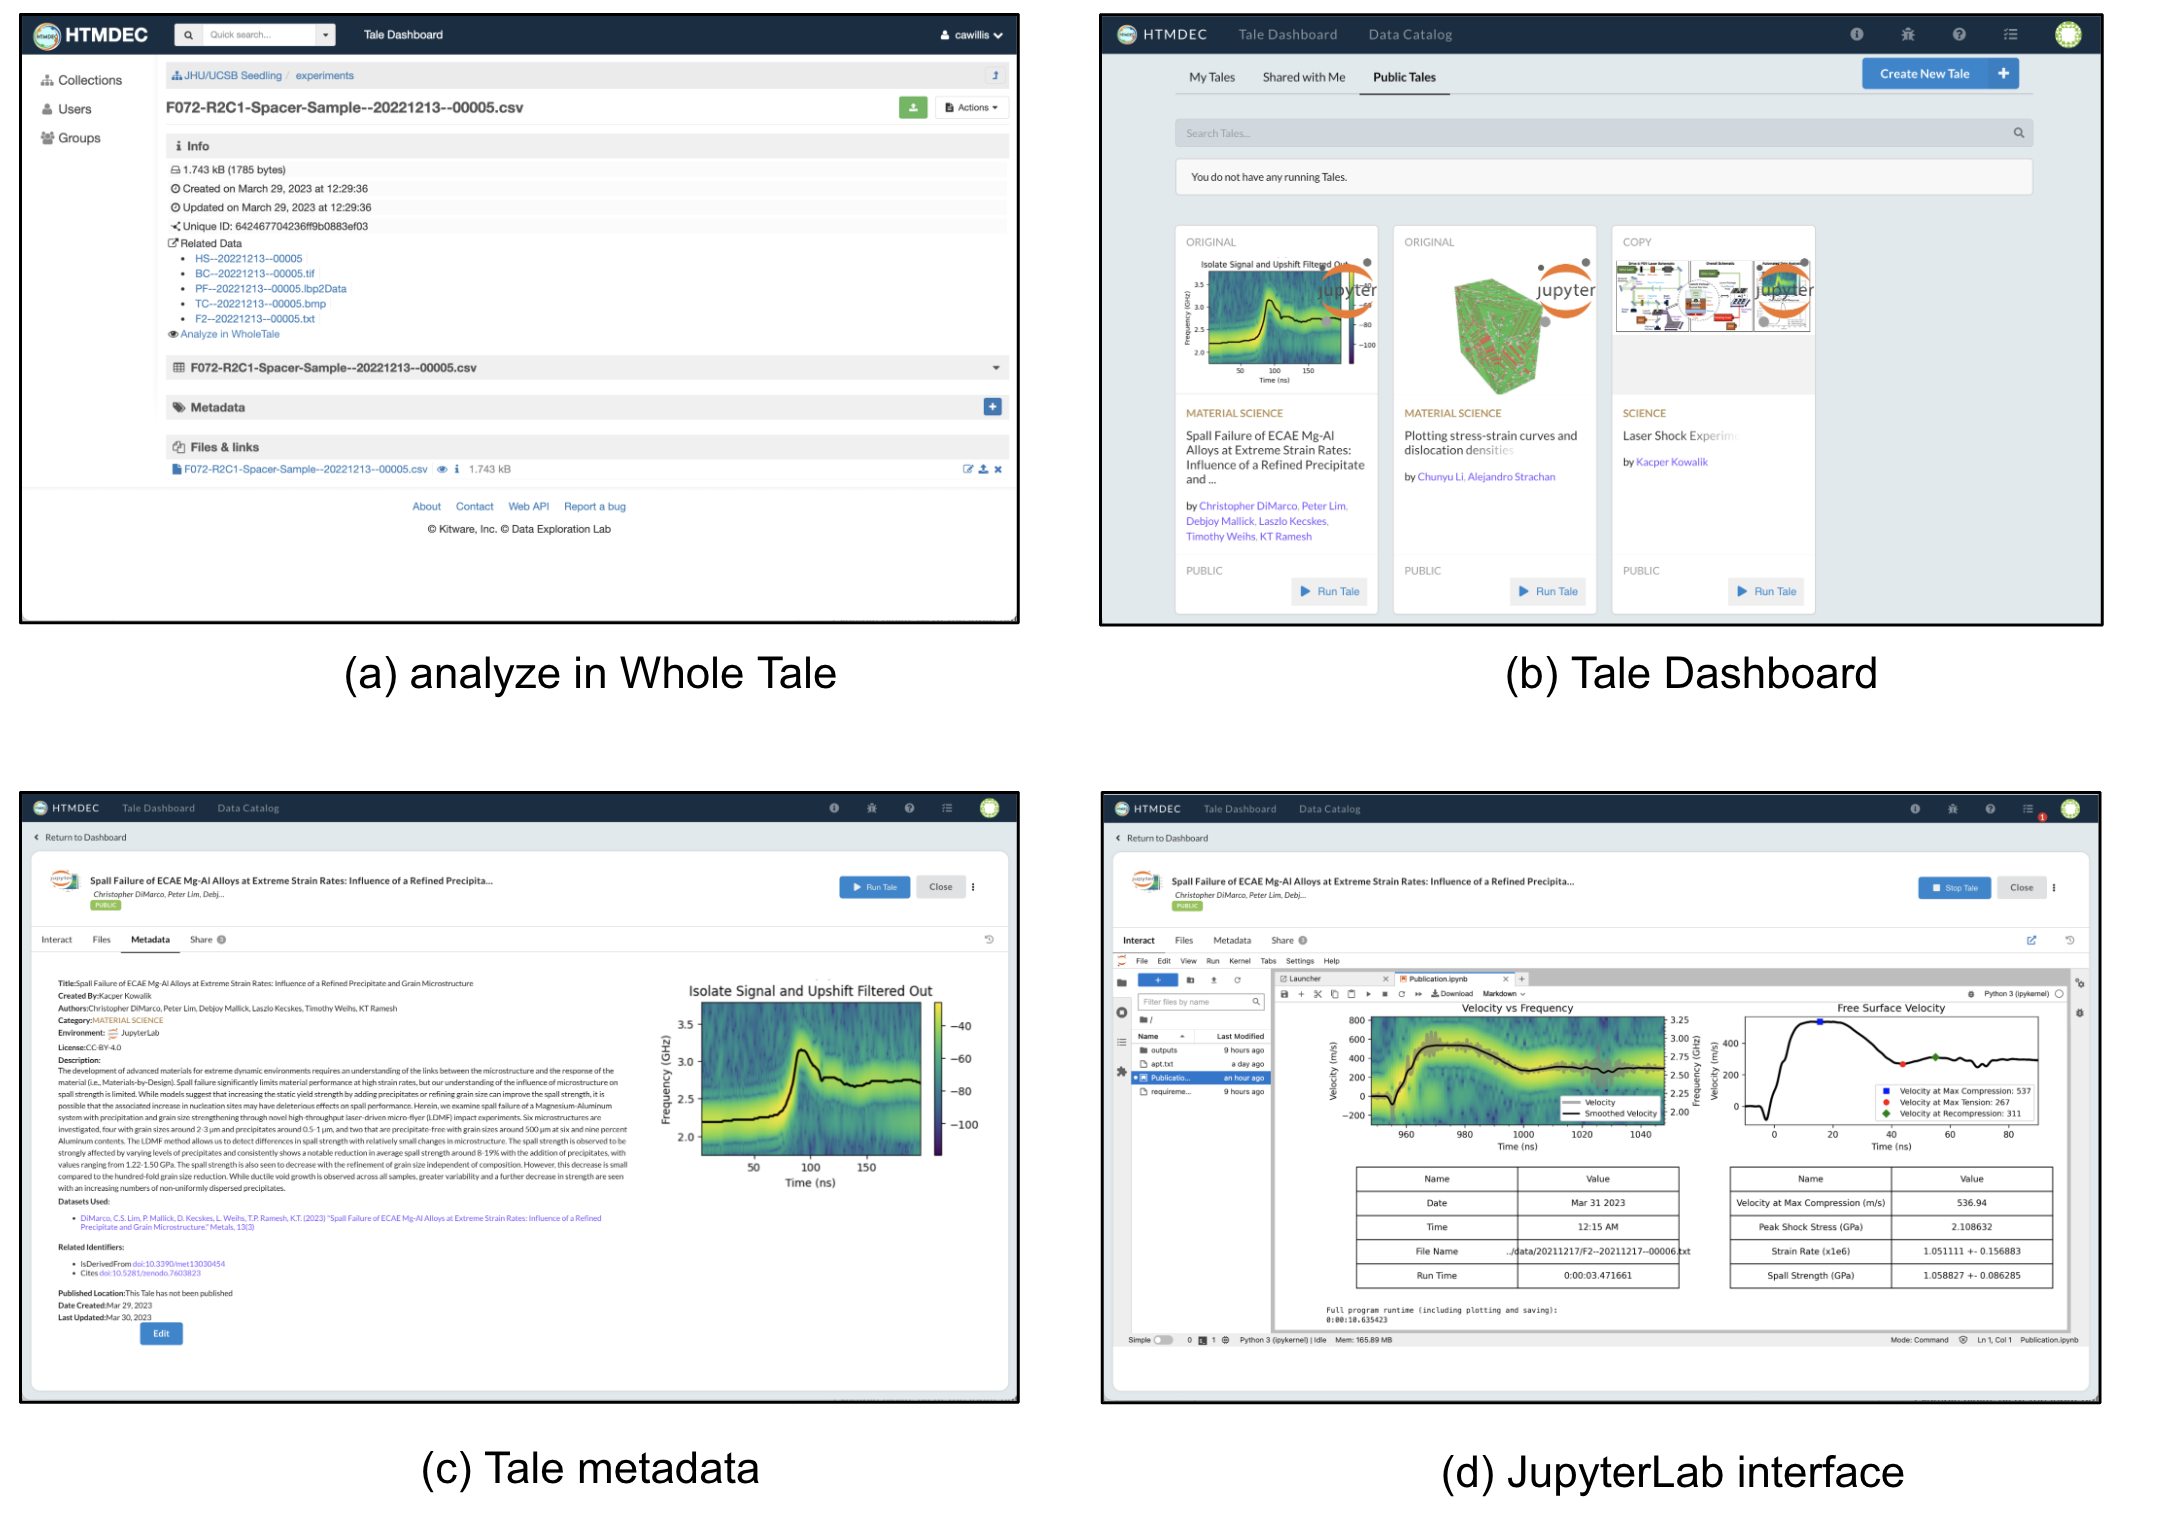Cut the cell with scissors icon
Viewport: 2170px width, 1524px height.
1317,994
